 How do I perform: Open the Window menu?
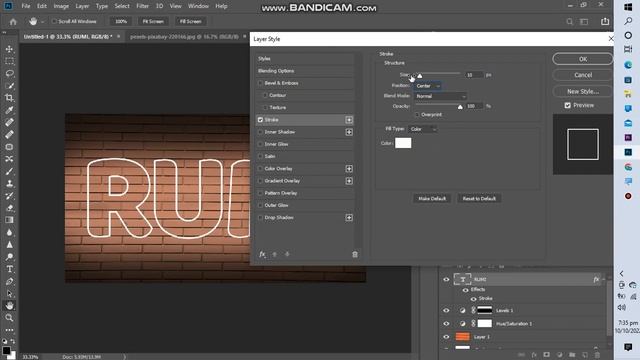(x=198, y=6)
